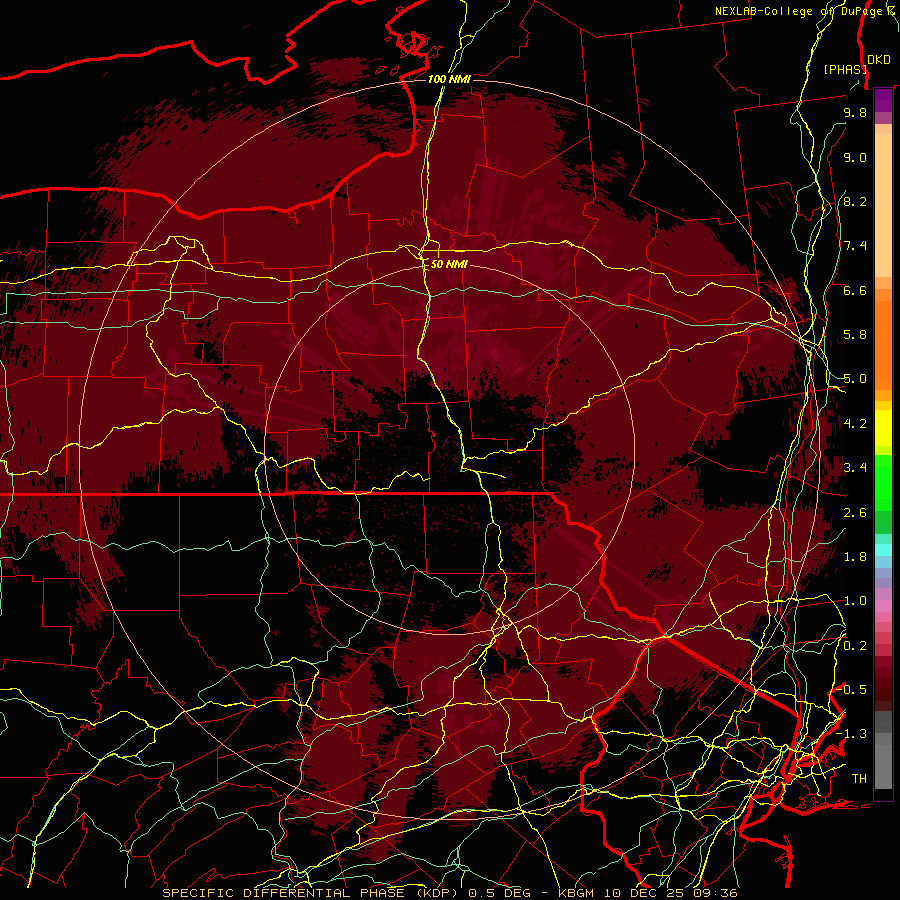The image size is (900, 900).
Task: Click the 6.6 value on the color scale
Action: pyautogui.click(x=855, y=290)
